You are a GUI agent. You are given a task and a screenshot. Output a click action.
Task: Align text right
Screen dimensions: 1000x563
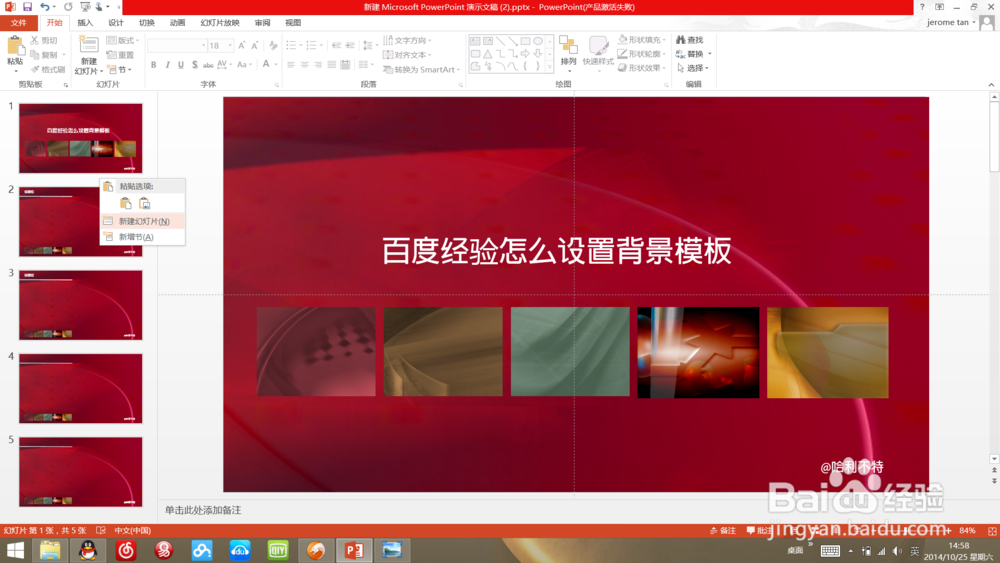pyautogui.click(x=318, y=64)
